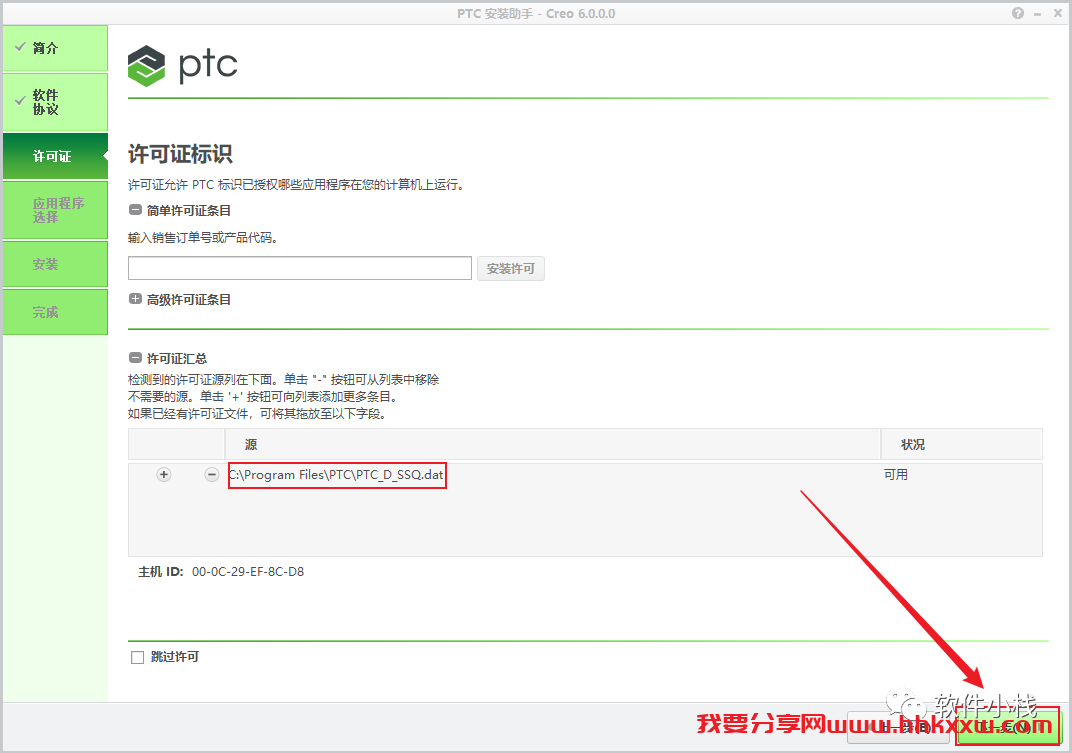Go to the next step with 下一步(N) button
This screenshot has width=1072, height=753.
tap(1008, 726)
